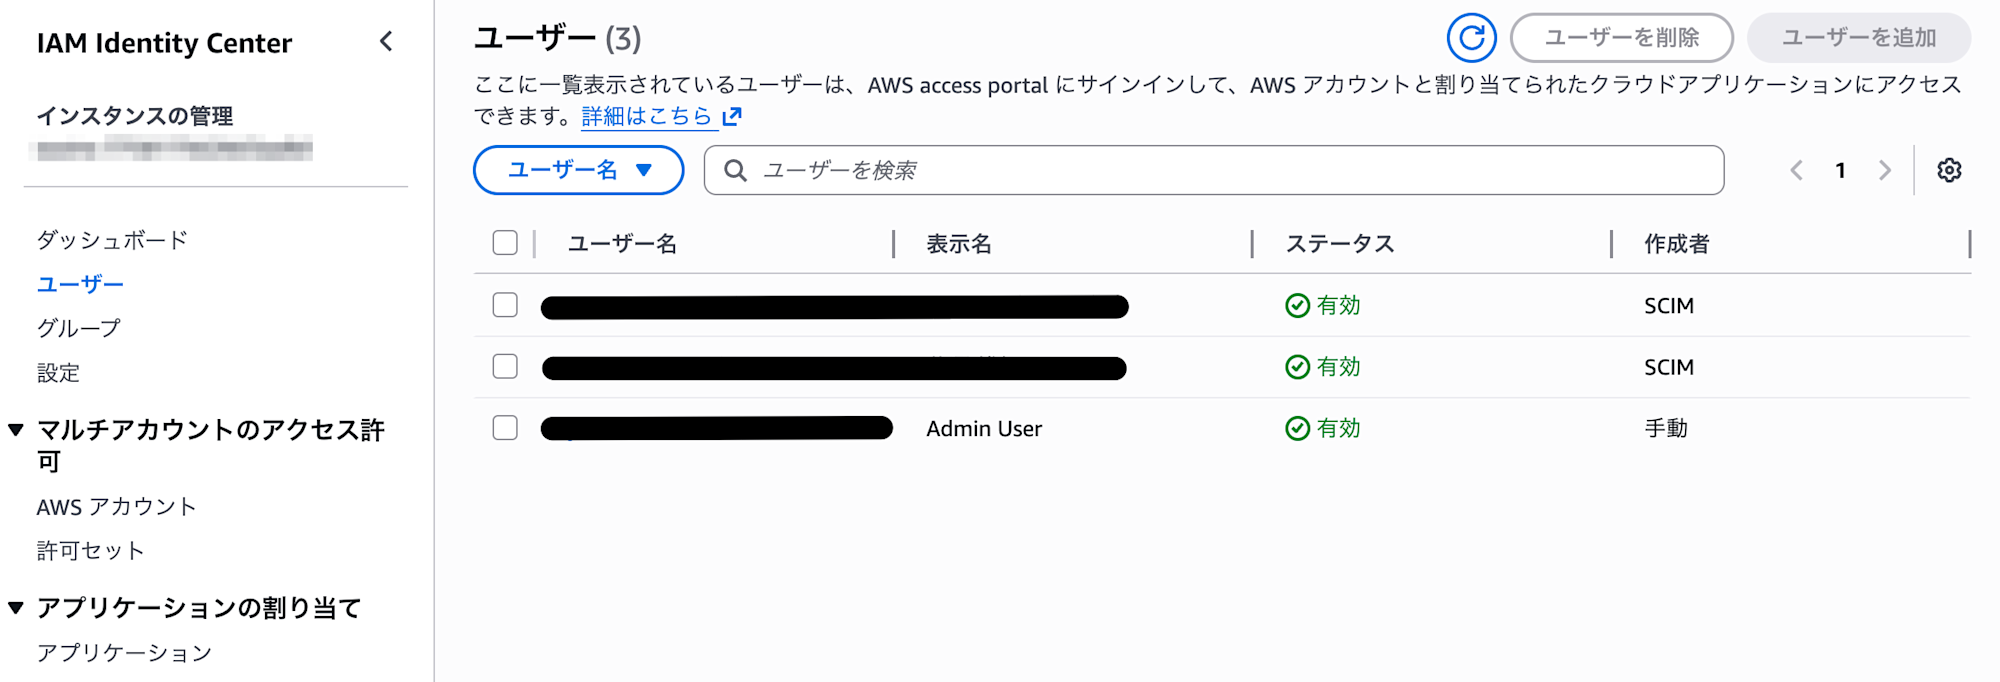
Task: Click the first redacted username link
Action: pyautogui.click(x=834, y=306)
